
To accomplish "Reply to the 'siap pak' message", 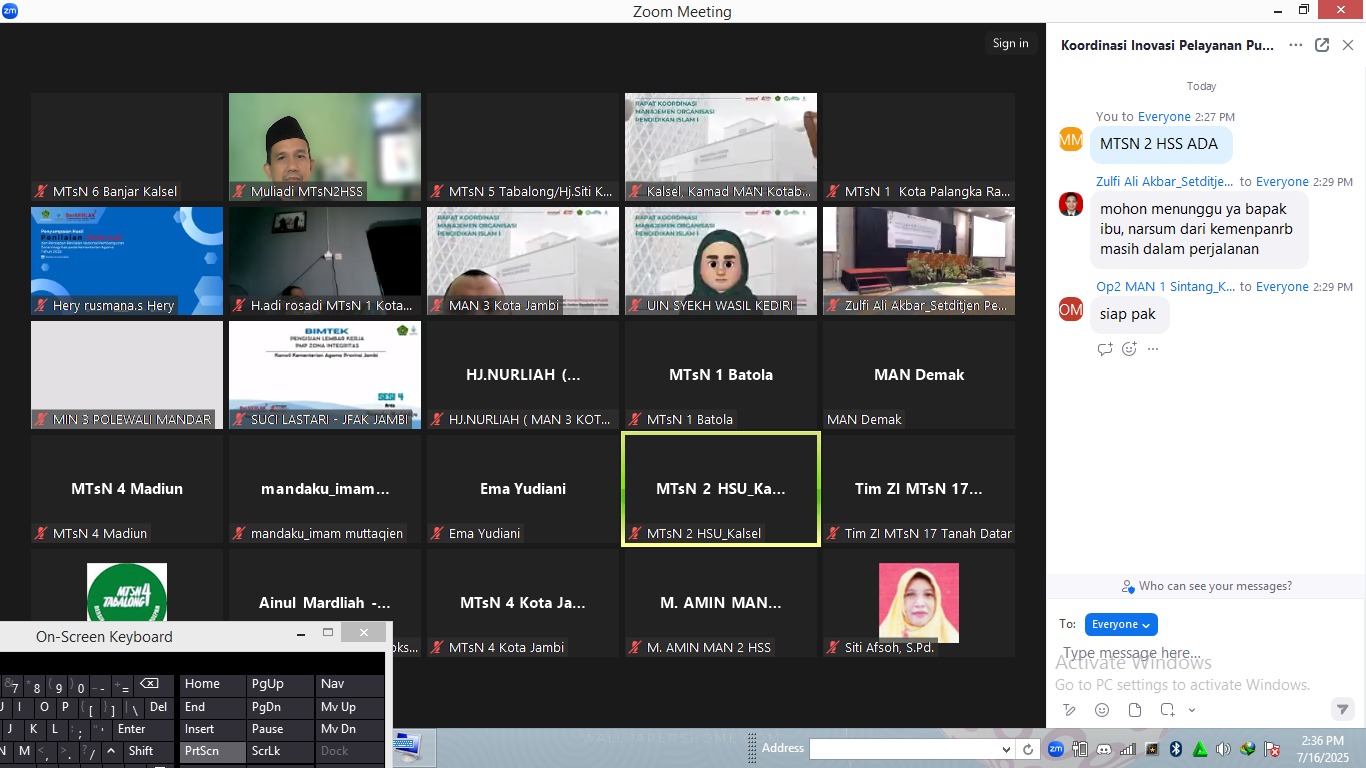I will point(1105,349).
